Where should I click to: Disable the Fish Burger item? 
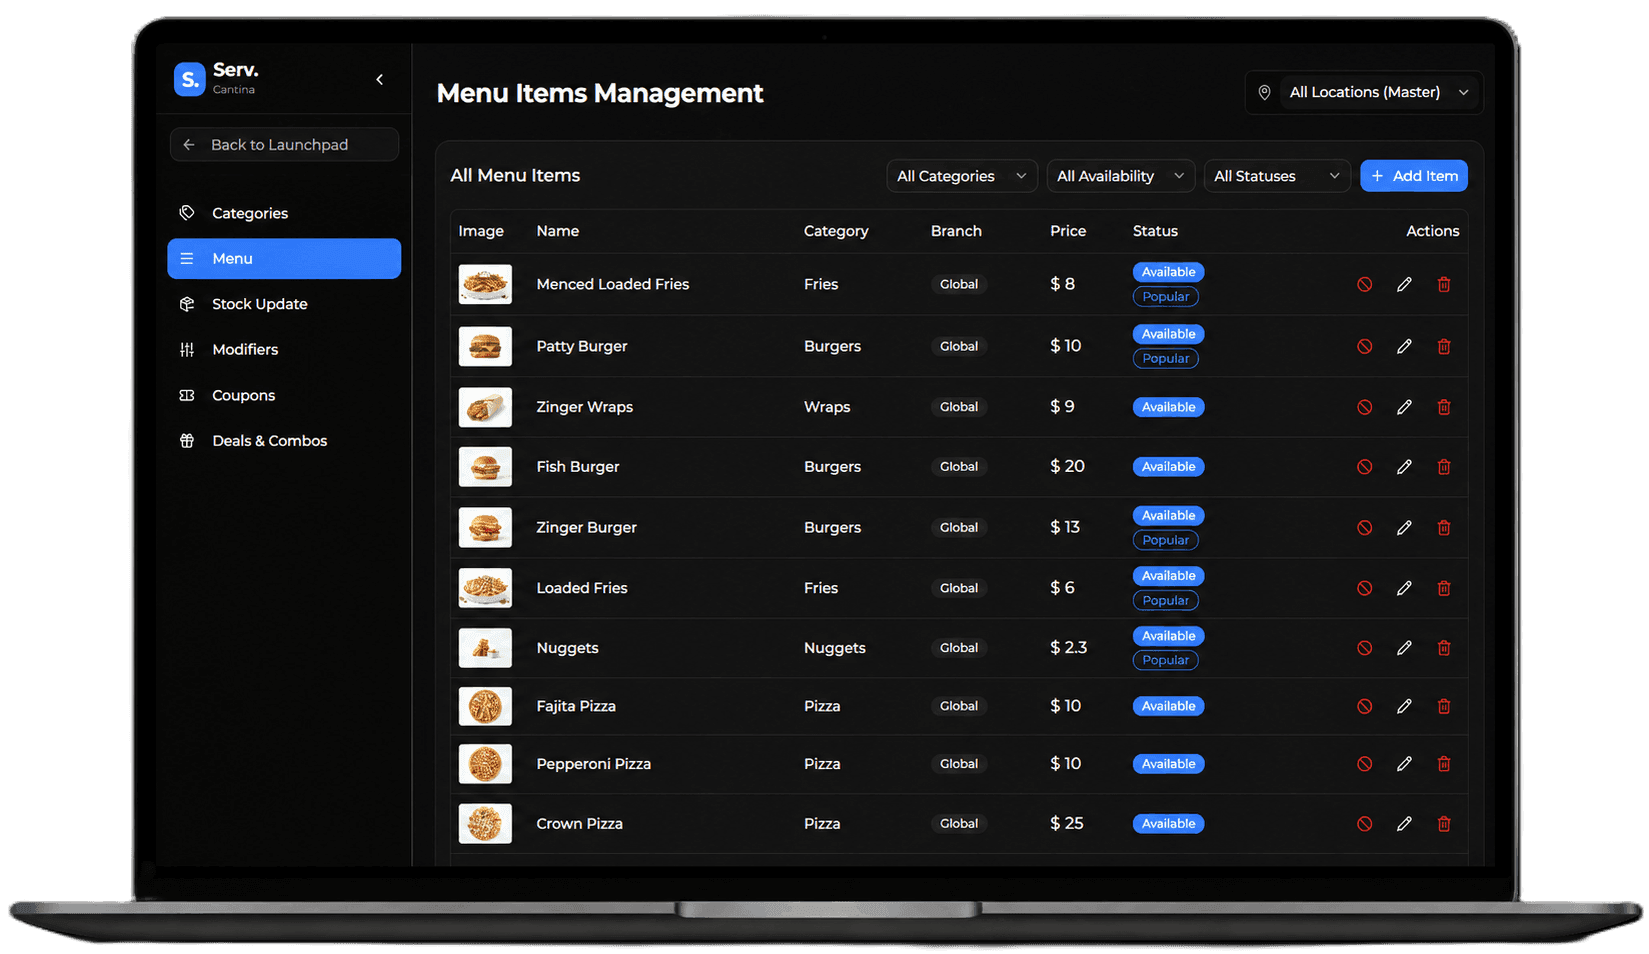pyautogui.click(x=1364, y=467)
